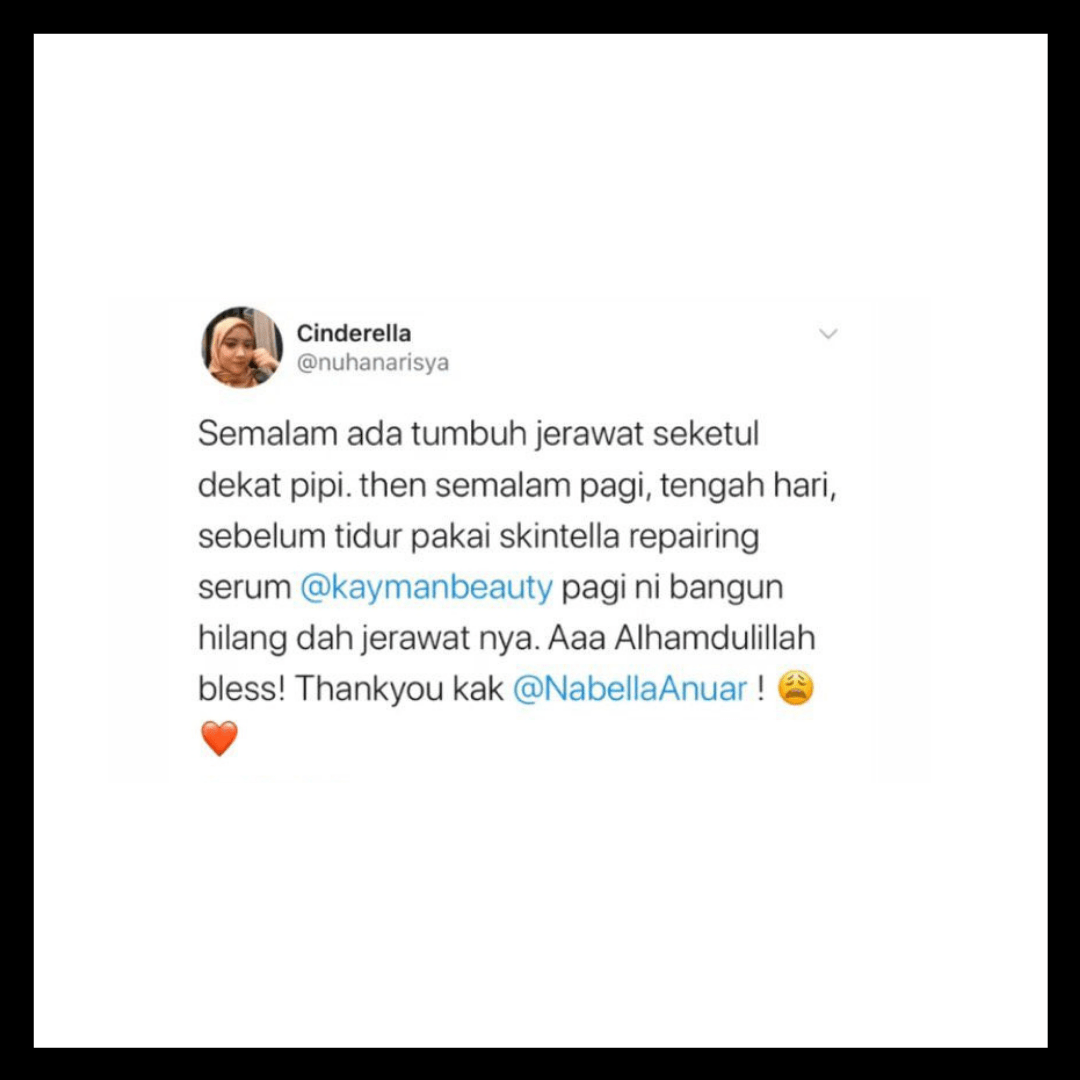Click the words 'dekat pipi.'
The height and width of the screenshot is (1080, 1080).
point(276,486)
